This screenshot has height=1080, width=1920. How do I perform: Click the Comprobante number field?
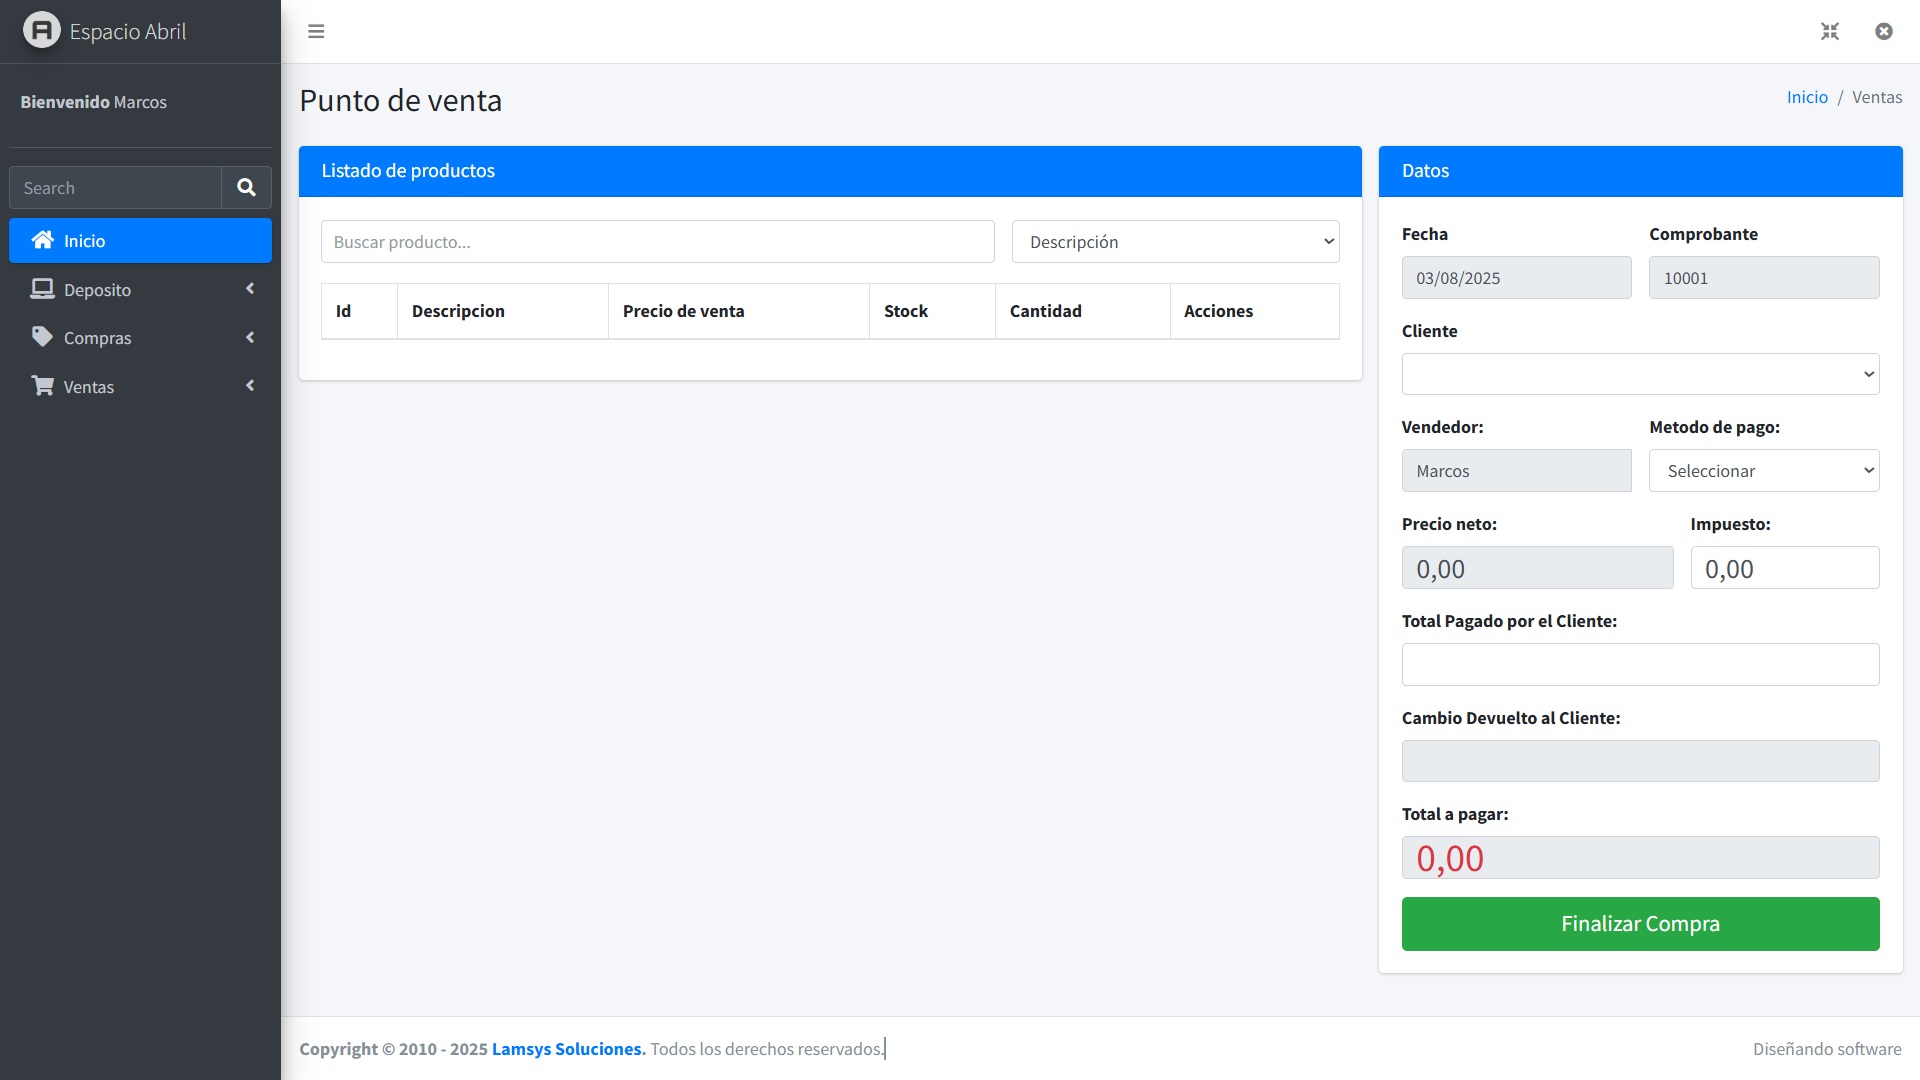pos(1764,278)
